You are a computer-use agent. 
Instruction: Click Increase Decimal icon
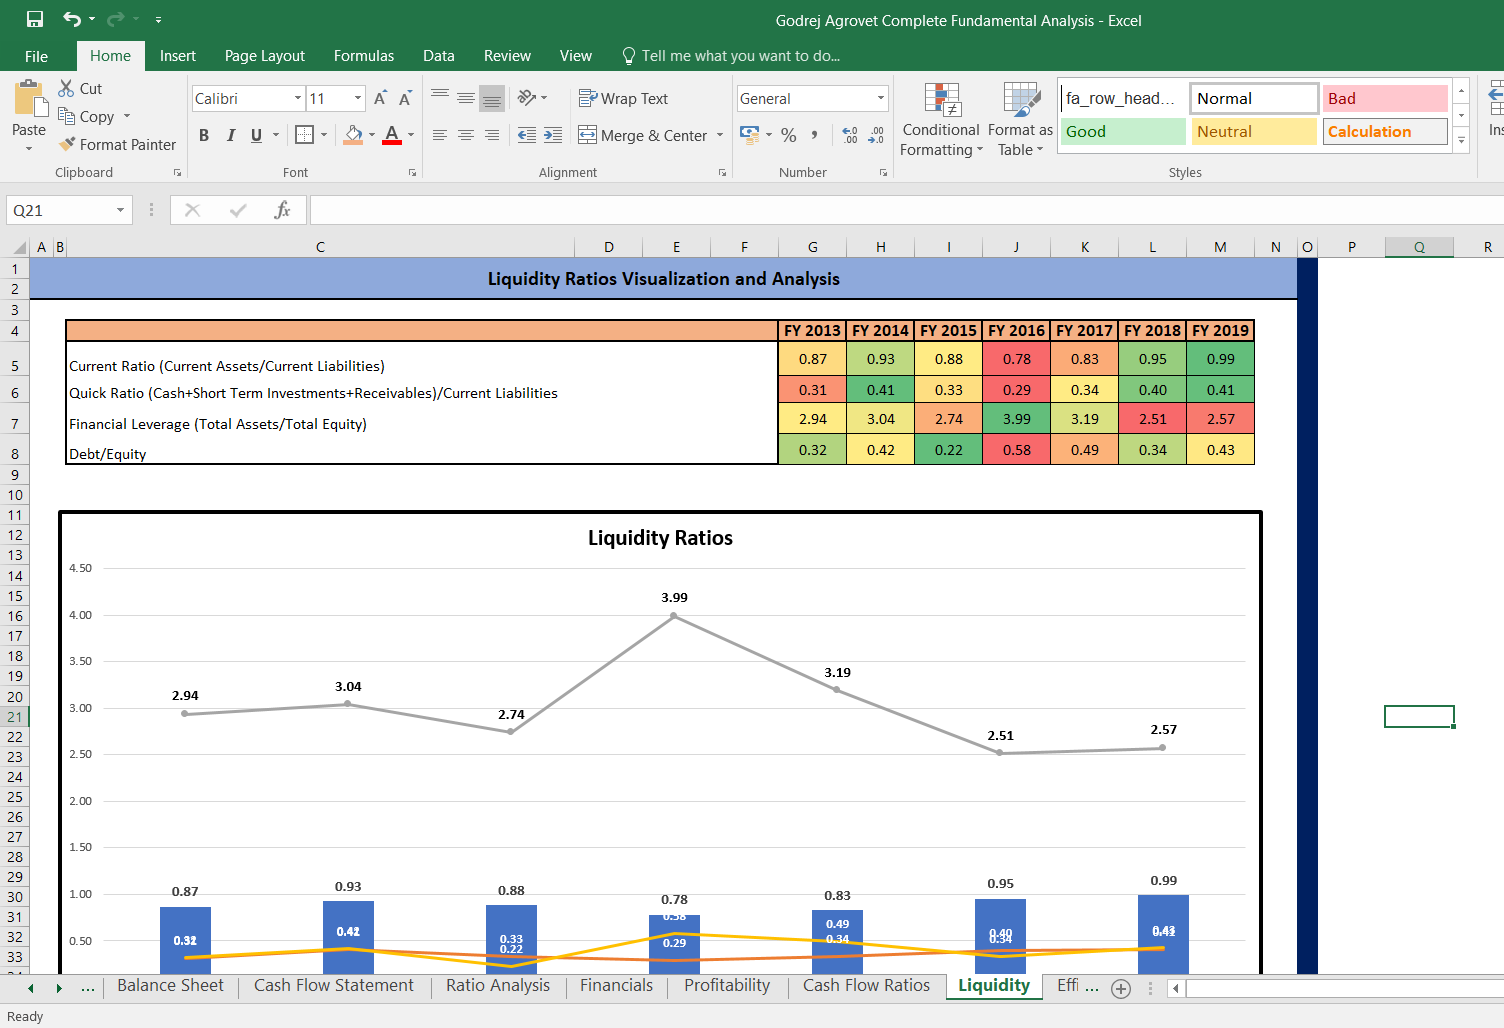[850, 135]
